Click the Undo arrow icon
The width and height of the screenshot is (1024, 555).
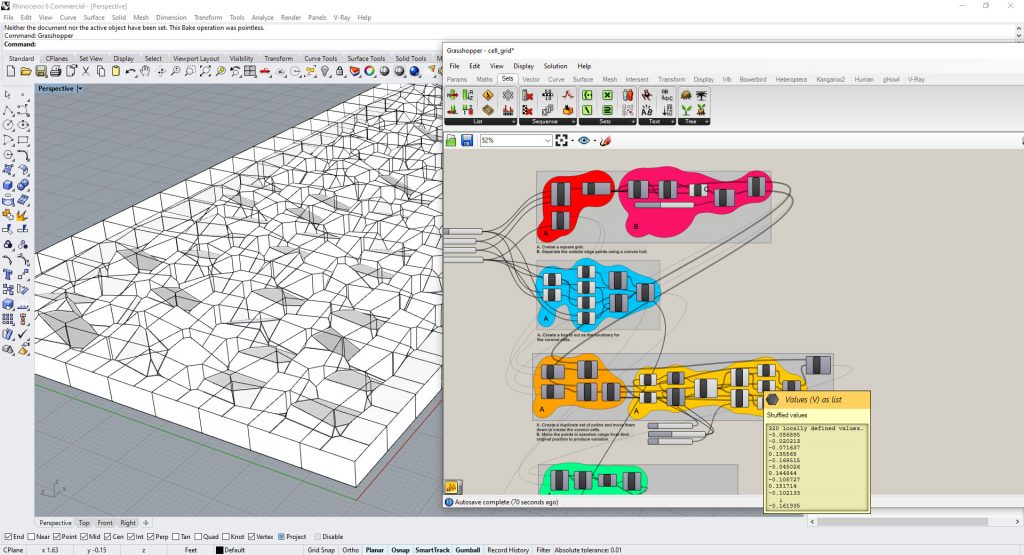pos(130,71)
